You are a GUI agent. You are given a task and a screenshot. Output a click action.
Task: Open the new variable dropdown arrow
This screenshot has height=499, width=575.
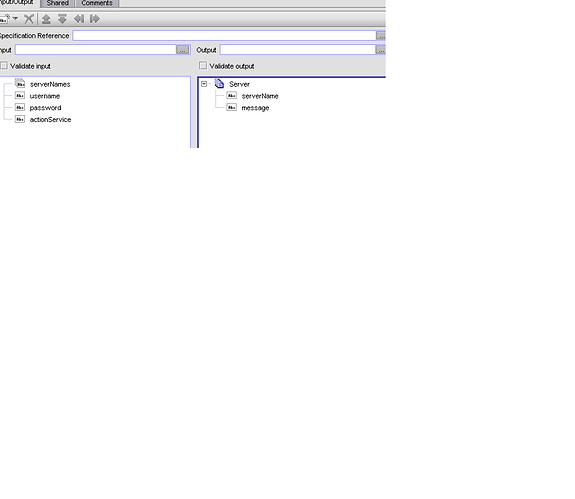pos(15,18)
